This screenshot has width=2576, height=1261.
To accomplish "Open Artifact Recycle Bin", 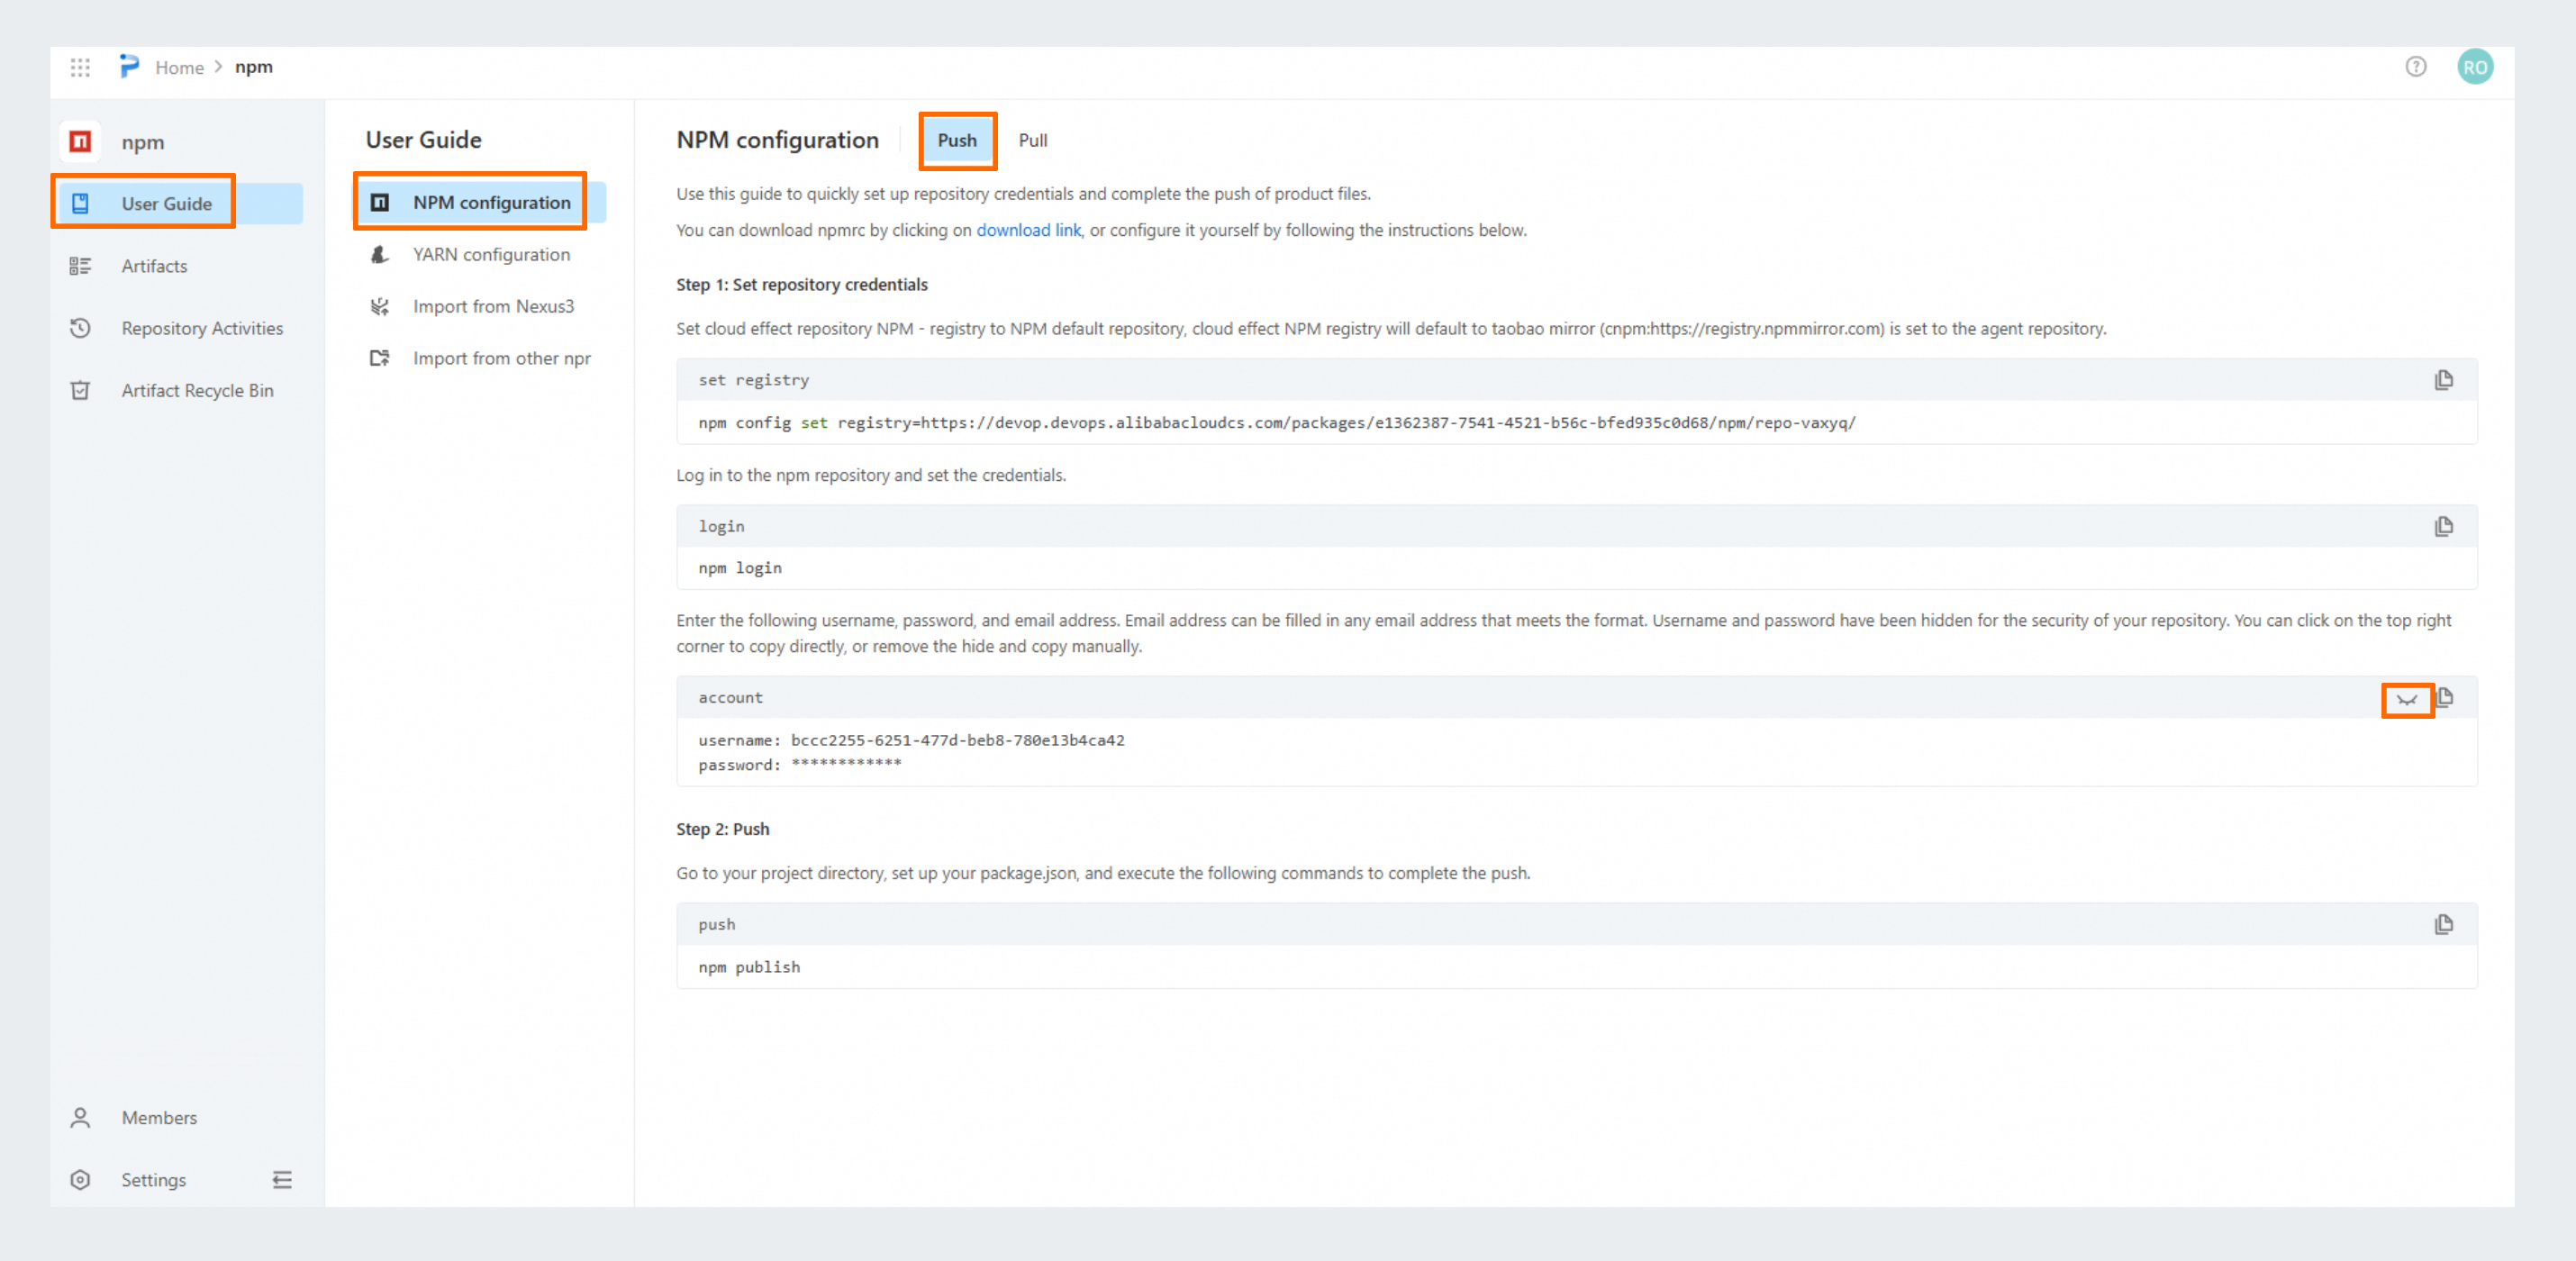I will [197, 391].
